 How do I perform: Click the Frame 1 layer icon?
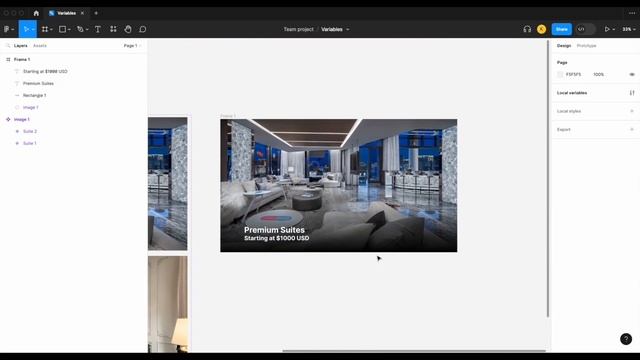(8, 60)
